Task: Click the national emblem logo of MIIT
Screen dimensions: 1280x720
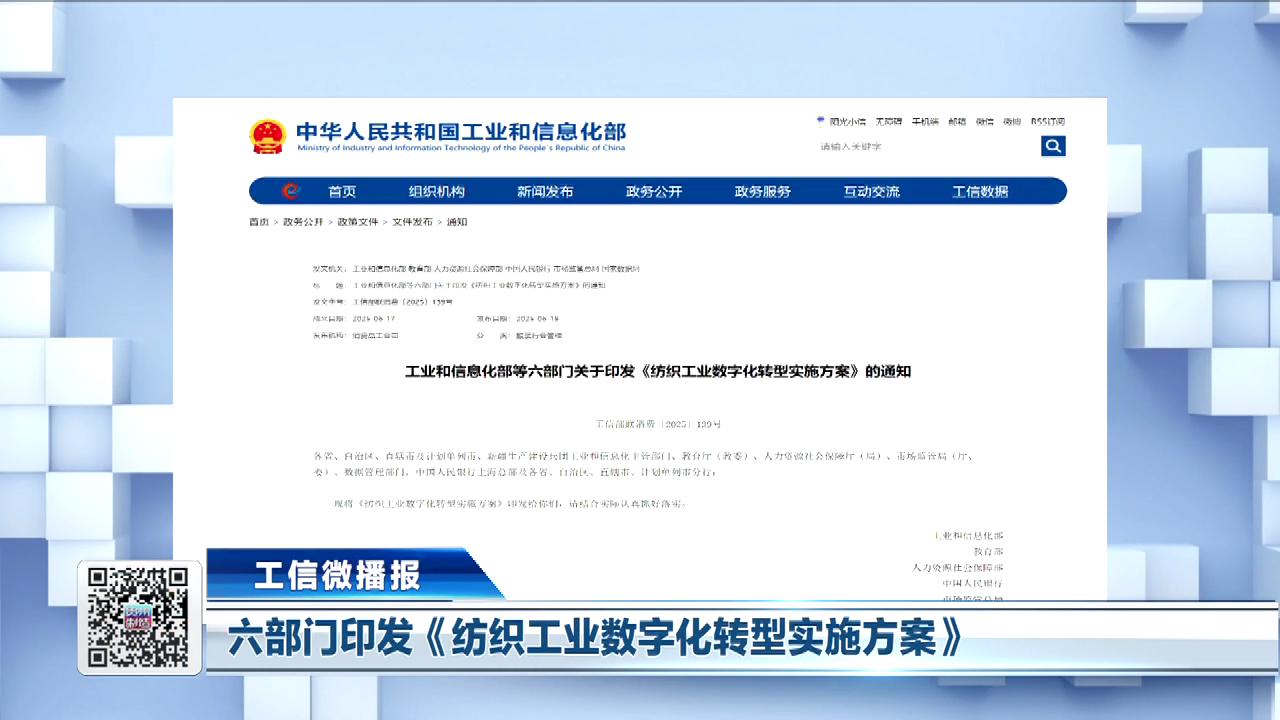Action: click(268, 137)
